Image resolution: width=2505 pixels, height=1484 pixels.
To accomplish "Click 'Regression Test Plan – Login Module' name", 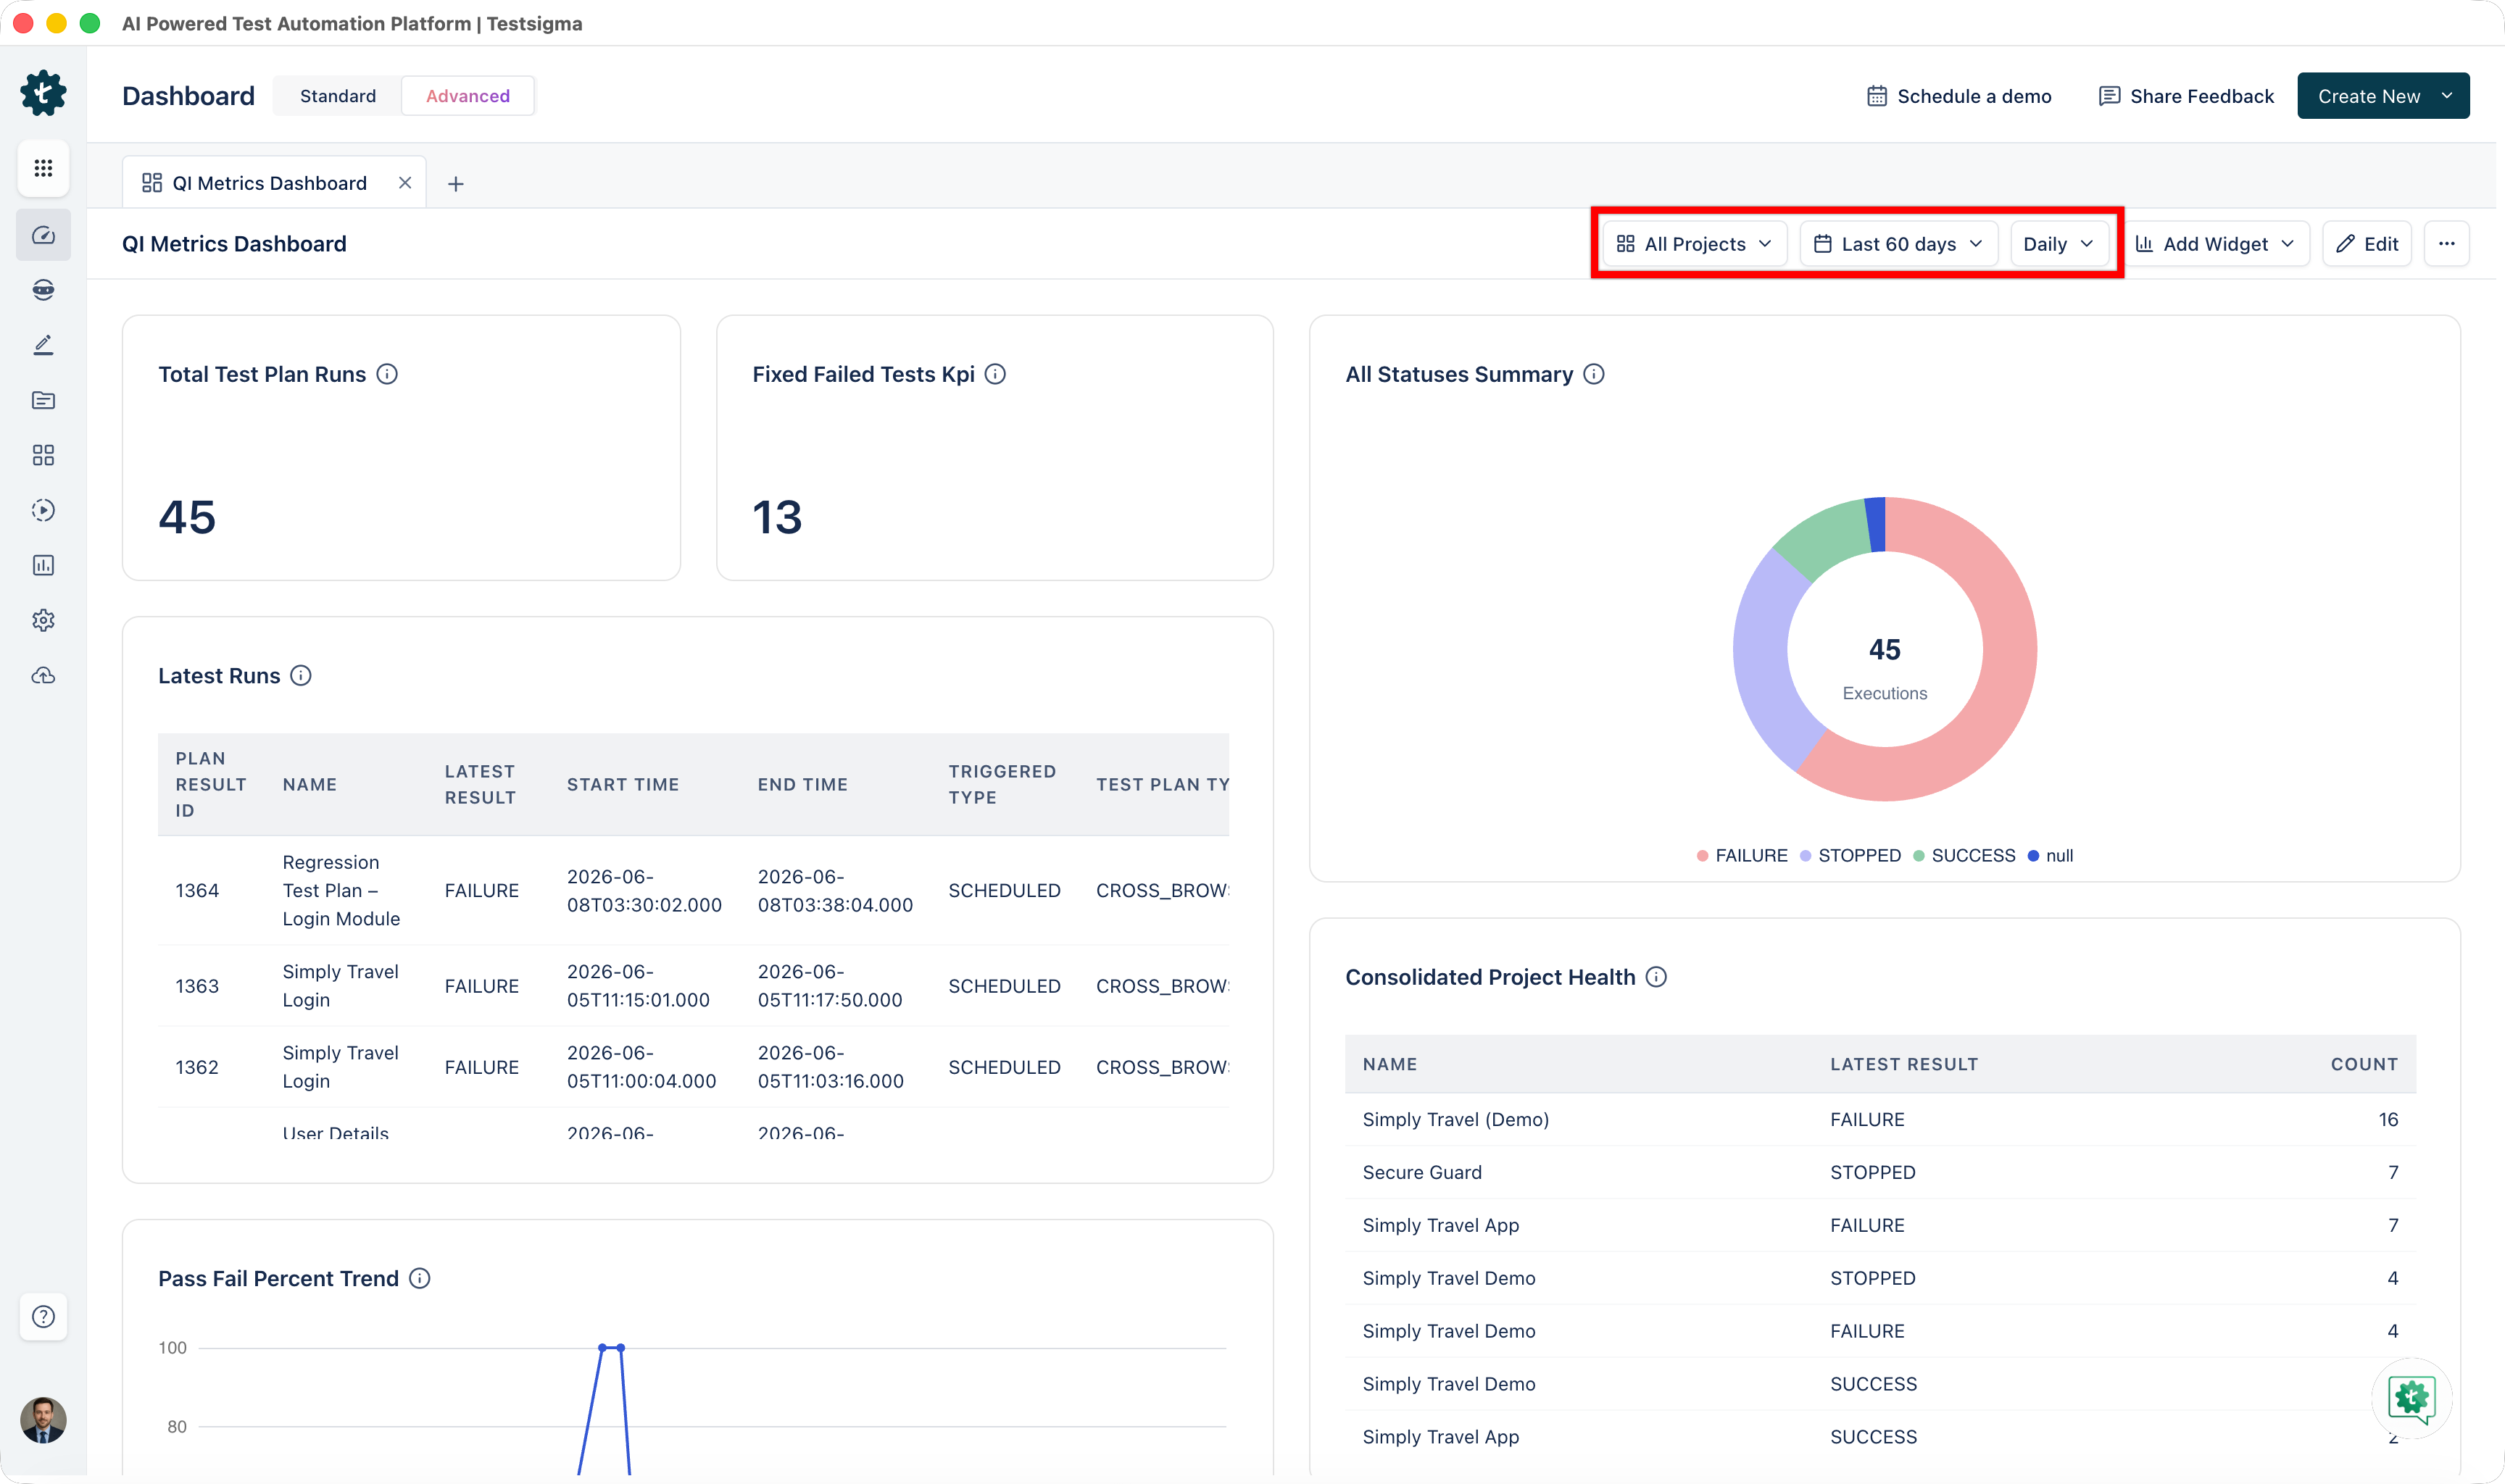I will click(341, 890).
